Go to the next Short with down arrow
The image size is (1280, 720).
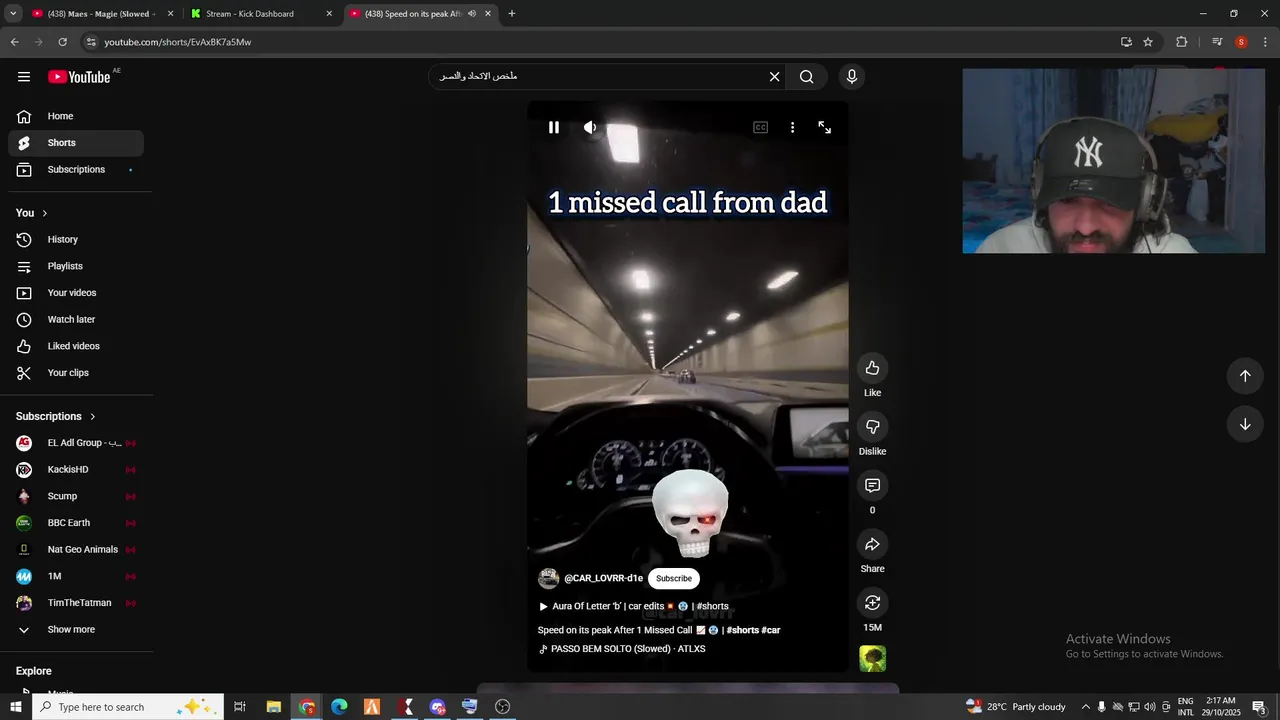(1245, 424)
